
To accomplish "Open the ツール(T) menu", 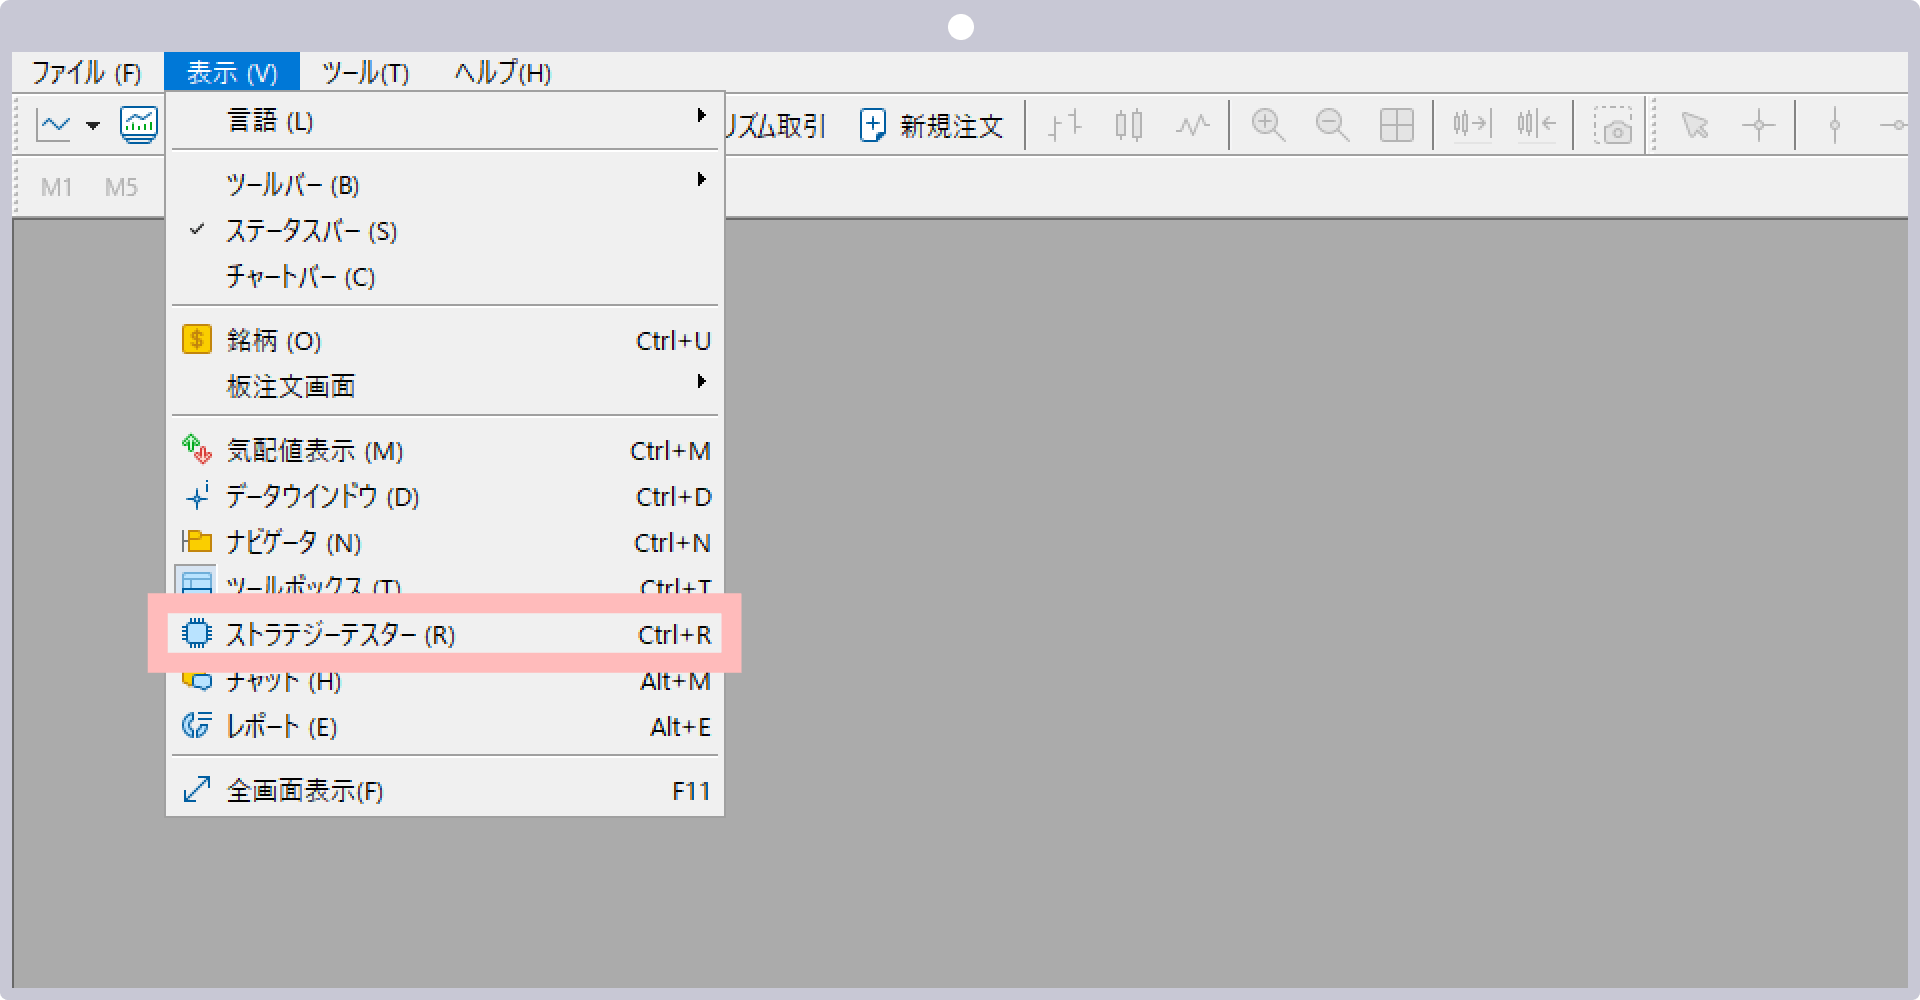I will pos(366,73).
